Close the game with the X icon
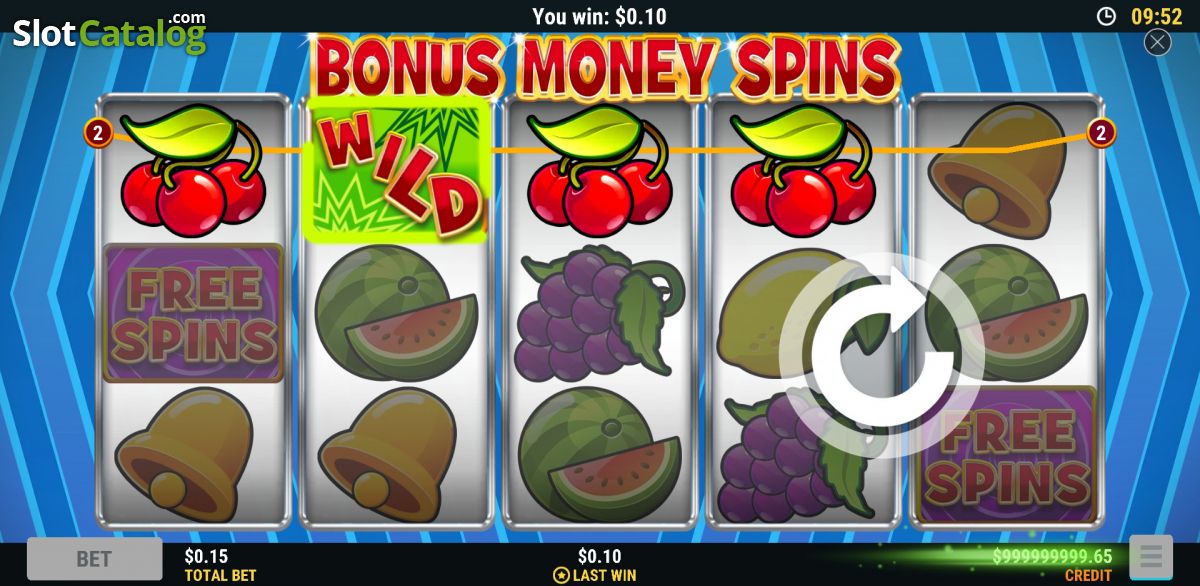Image resolution: width=1200 pixels, height=586 pixels. (x=1157, y=42)
